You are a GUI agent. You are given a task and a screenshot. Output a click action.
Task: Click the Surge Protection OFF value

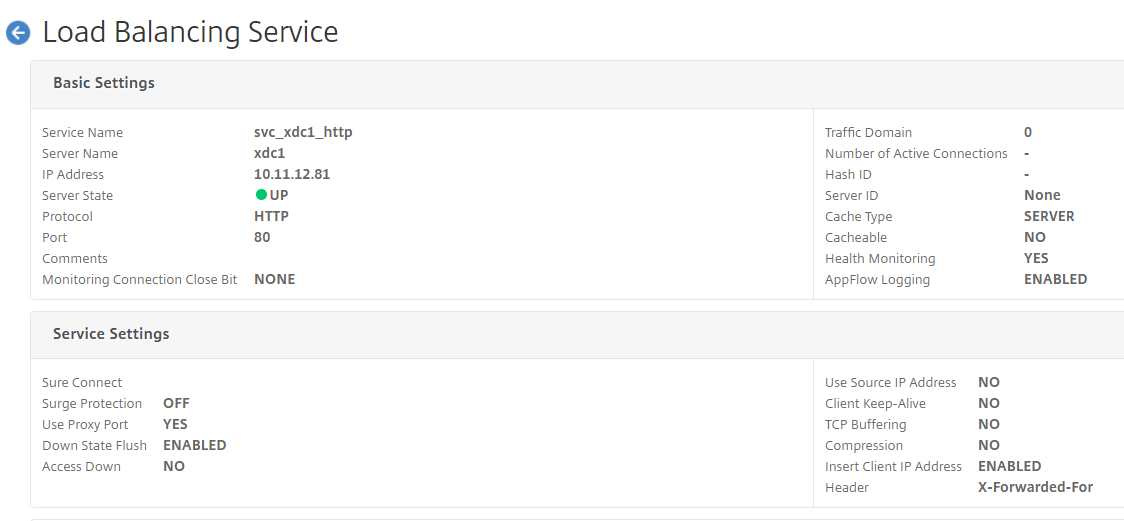pos(176,403)
